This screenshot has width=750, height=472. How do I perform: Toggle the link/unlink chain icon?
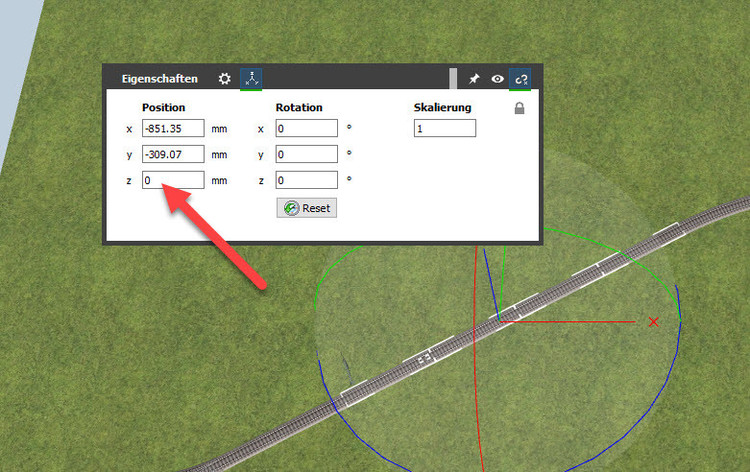[520, 79]
